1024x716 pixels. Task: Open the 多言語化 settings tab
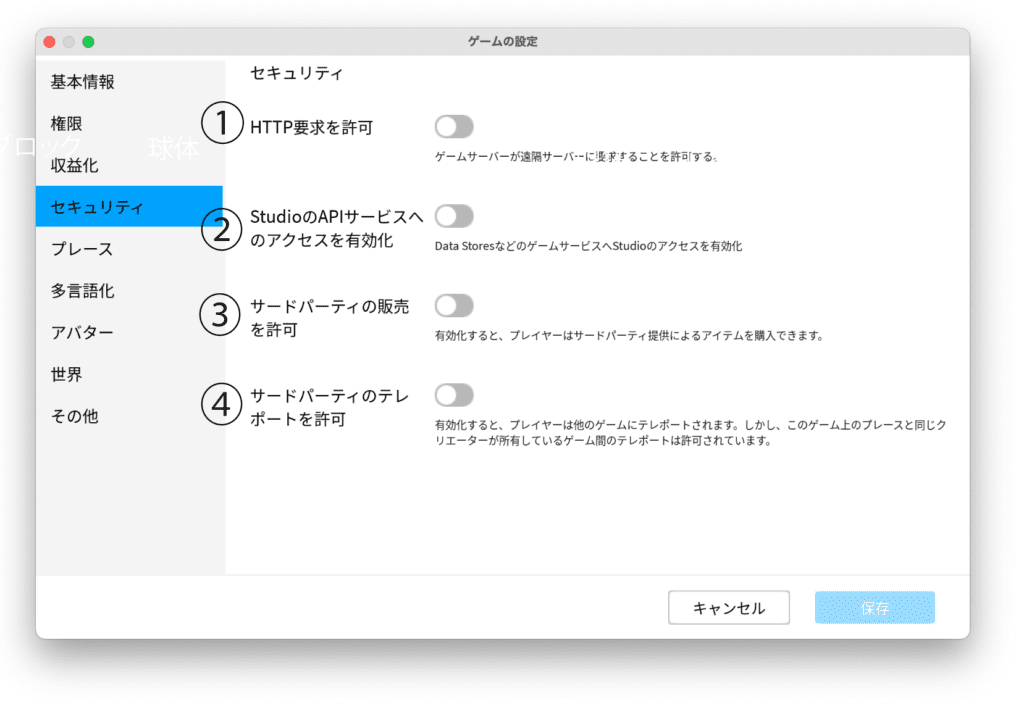tap(83, 291)
